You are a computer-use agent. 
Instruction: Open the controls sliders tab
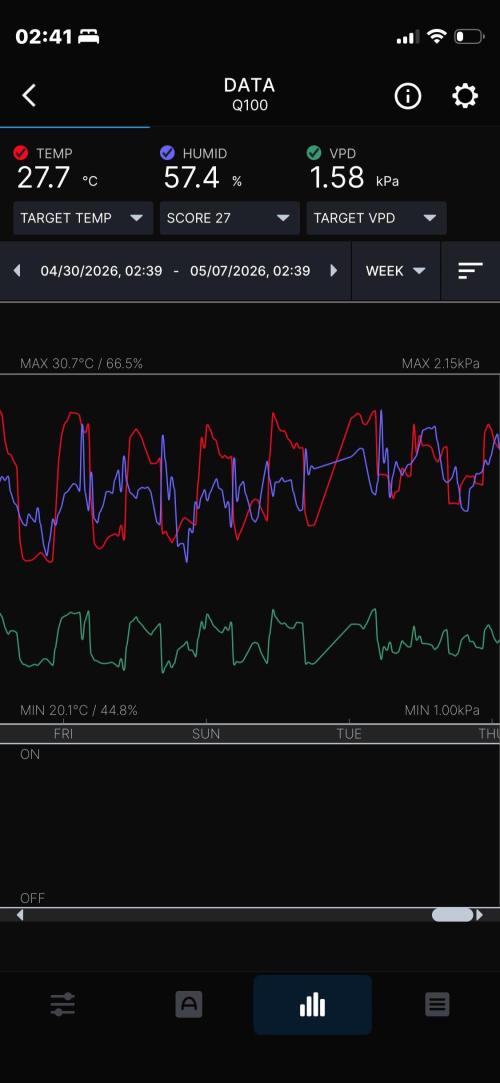click(x=62, y=1004)
